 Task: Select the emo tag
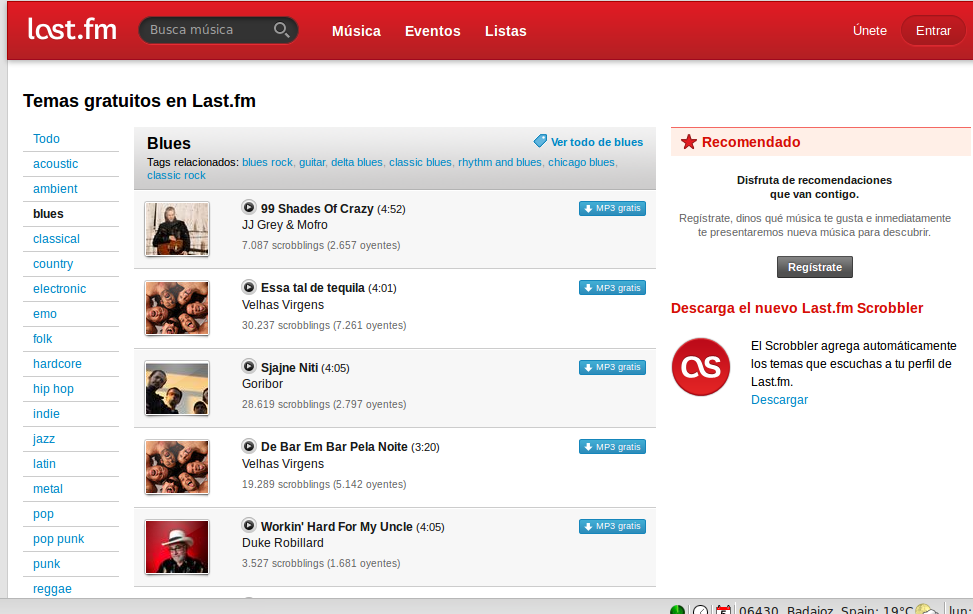point(45,314)
